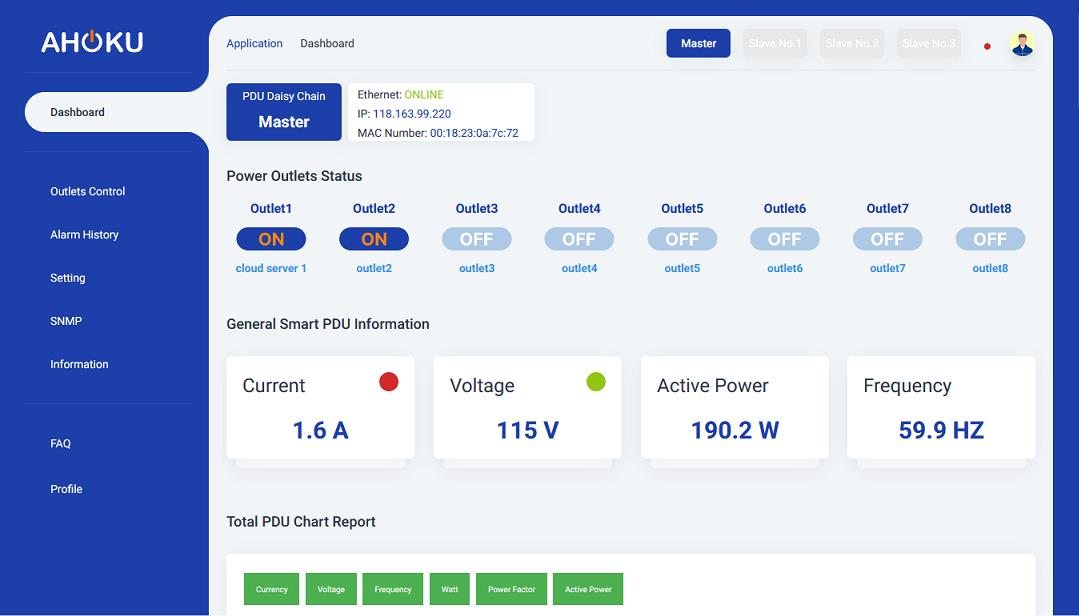1079x616 pixels.
Task: Click the user avatar icon
Action: 1021,44
